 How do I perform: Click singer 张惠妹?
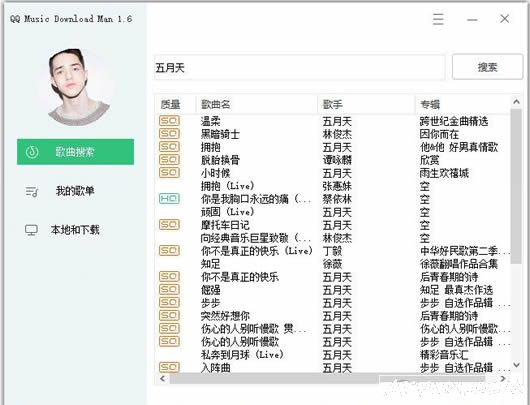point(337,186)
